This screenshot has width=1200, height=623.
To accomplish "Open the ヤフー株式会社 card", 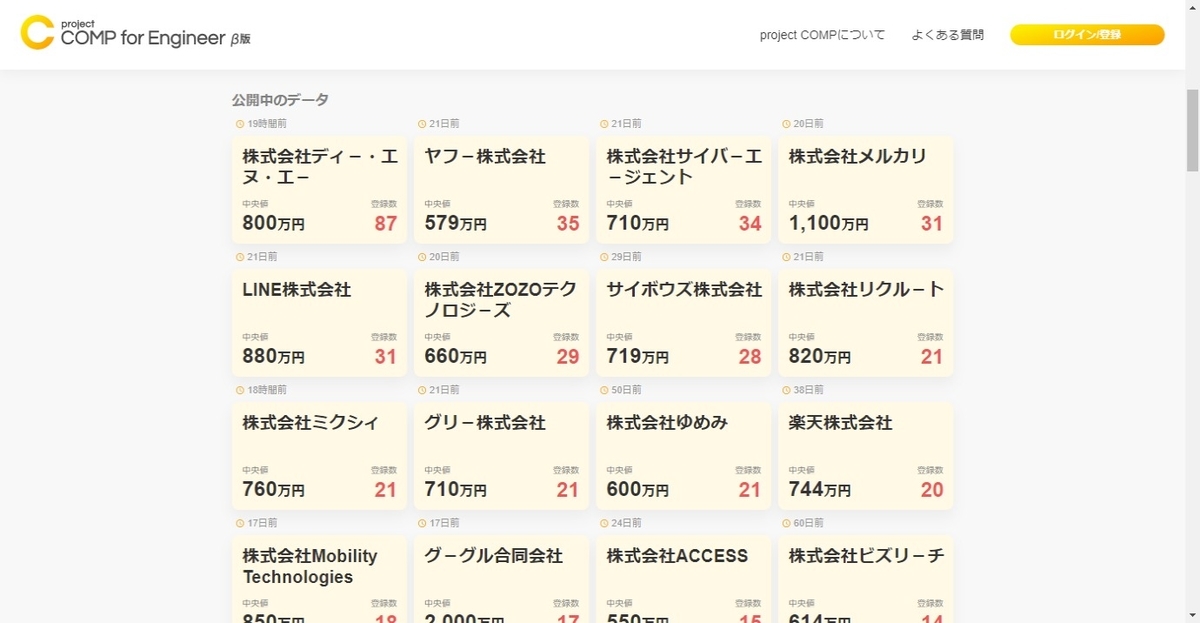I will pos(501,189).
